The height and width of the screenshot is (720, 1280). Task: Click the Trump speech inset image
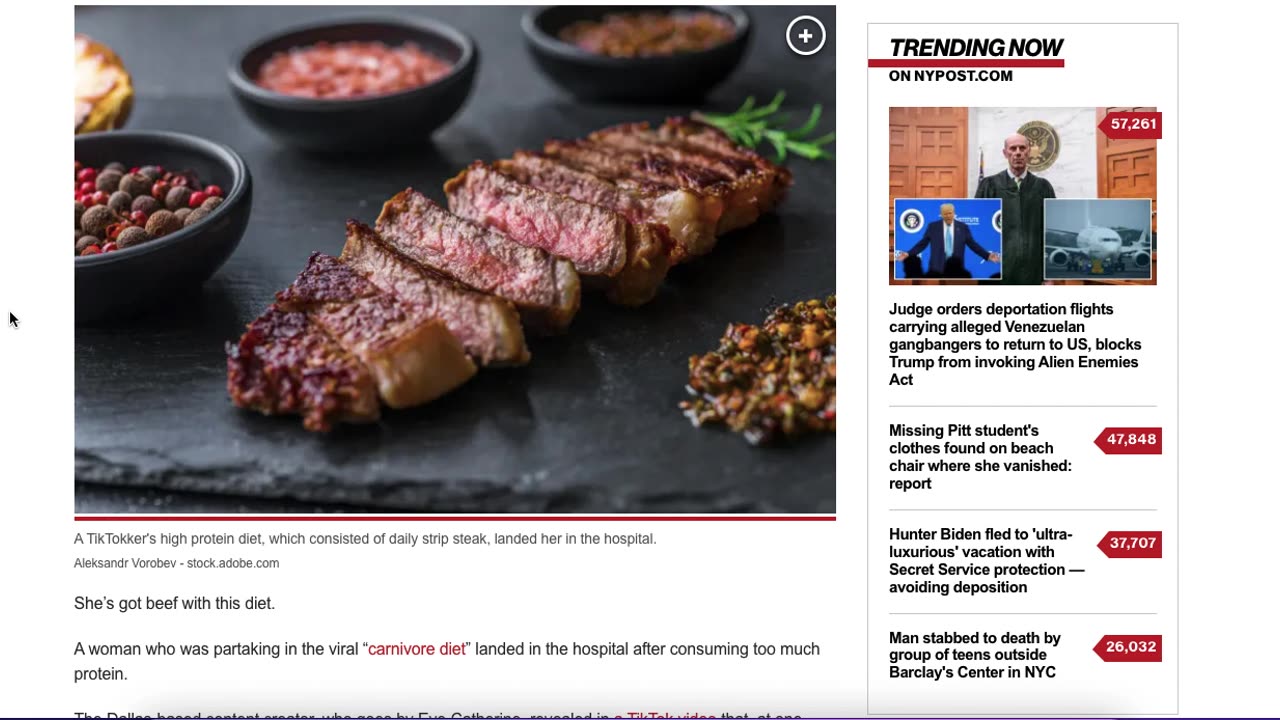pyautogui.click(x=947, y=239)
